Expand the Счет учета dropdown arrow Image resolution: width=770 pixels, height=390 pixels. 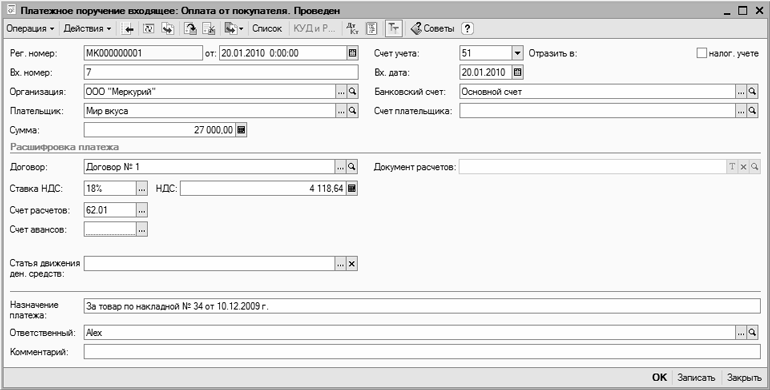[517, 53]
